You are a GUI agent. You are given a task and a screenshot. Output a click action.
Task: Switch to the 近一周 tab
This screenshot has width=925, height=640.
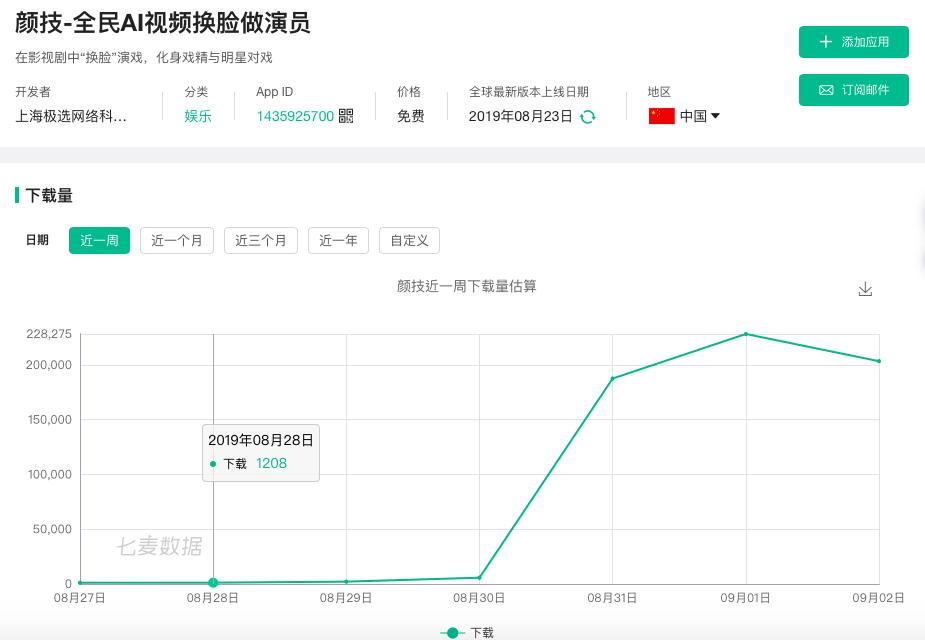click(x=99, y=240)
